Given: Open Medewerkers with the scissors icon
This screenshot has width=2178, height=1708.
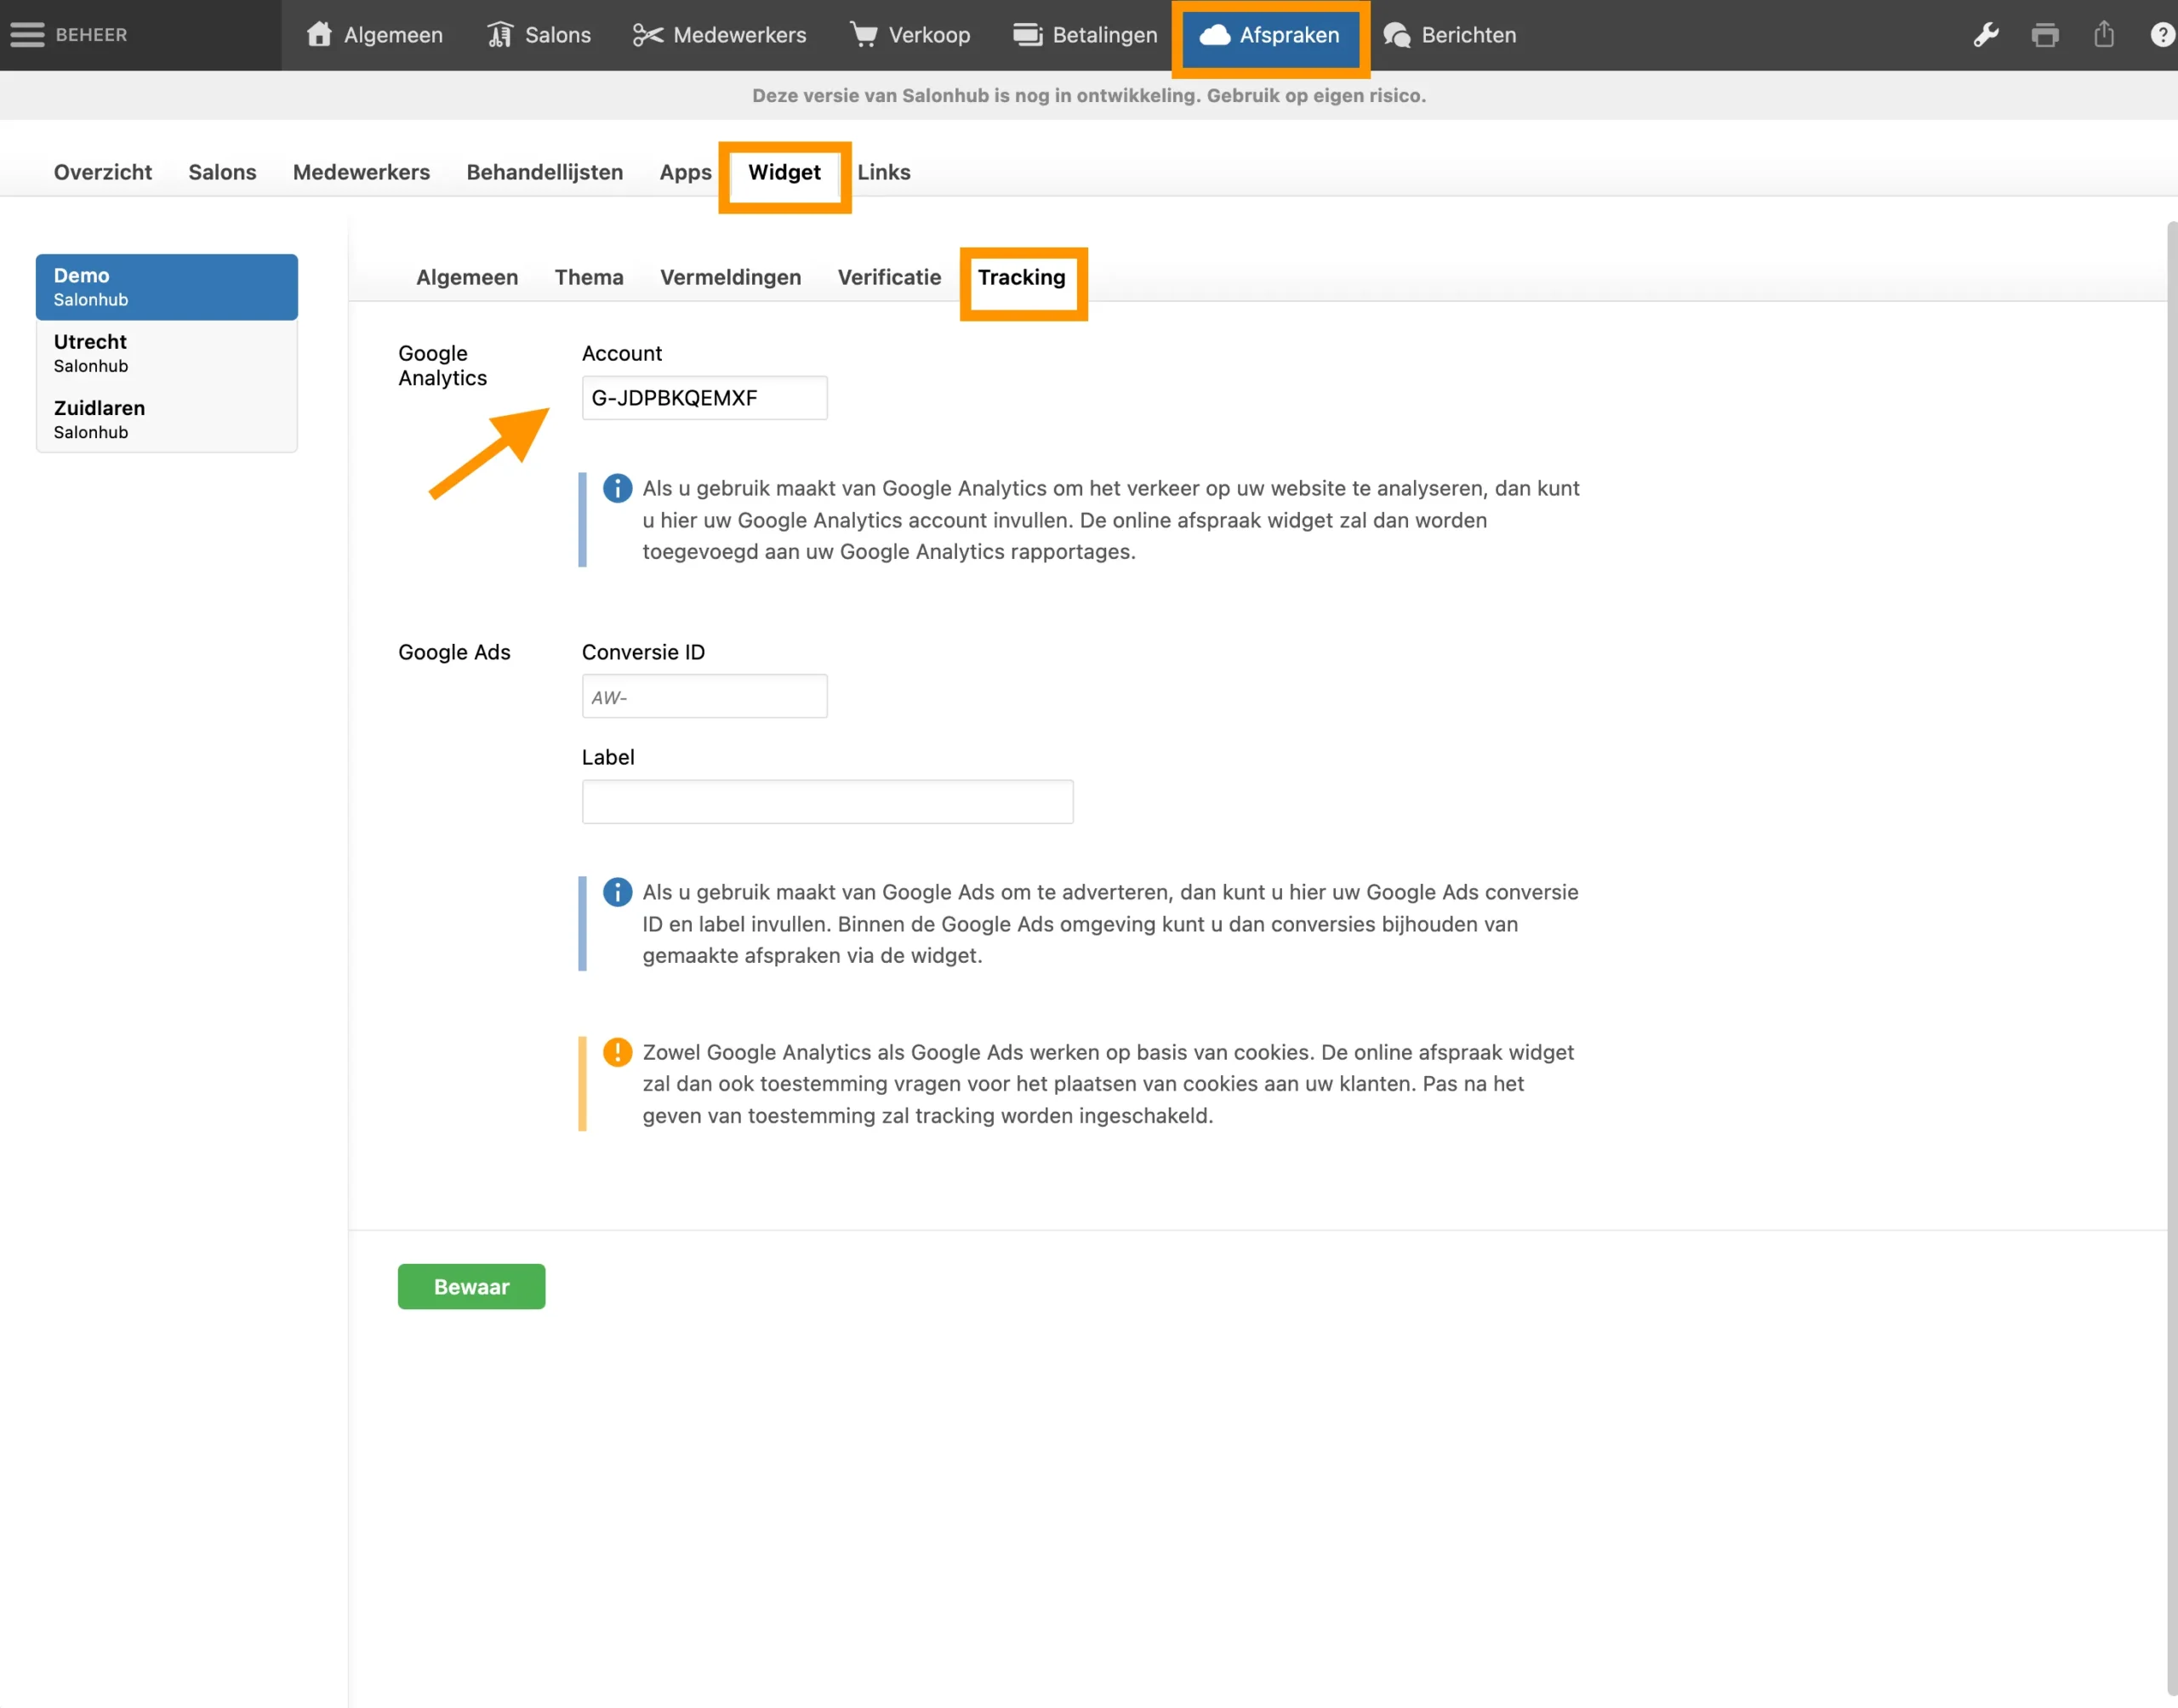Looking at the screenshot, I should [720, 35].
